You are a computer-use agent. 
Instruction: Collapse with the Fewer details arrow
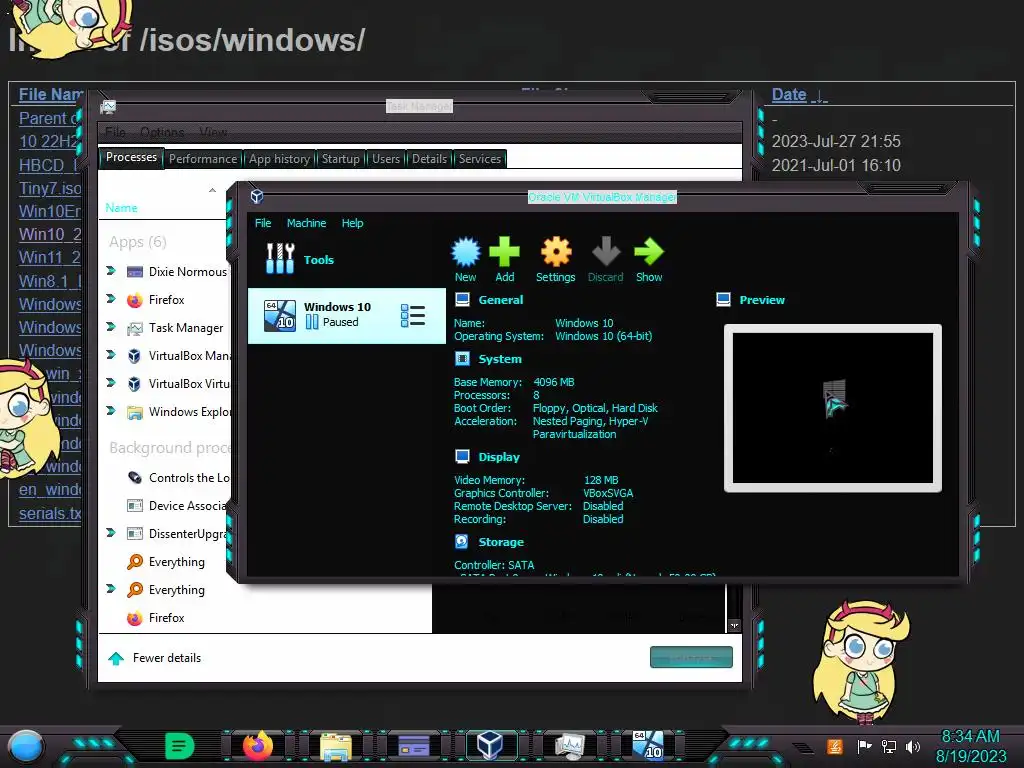click(x=116, y=658)
